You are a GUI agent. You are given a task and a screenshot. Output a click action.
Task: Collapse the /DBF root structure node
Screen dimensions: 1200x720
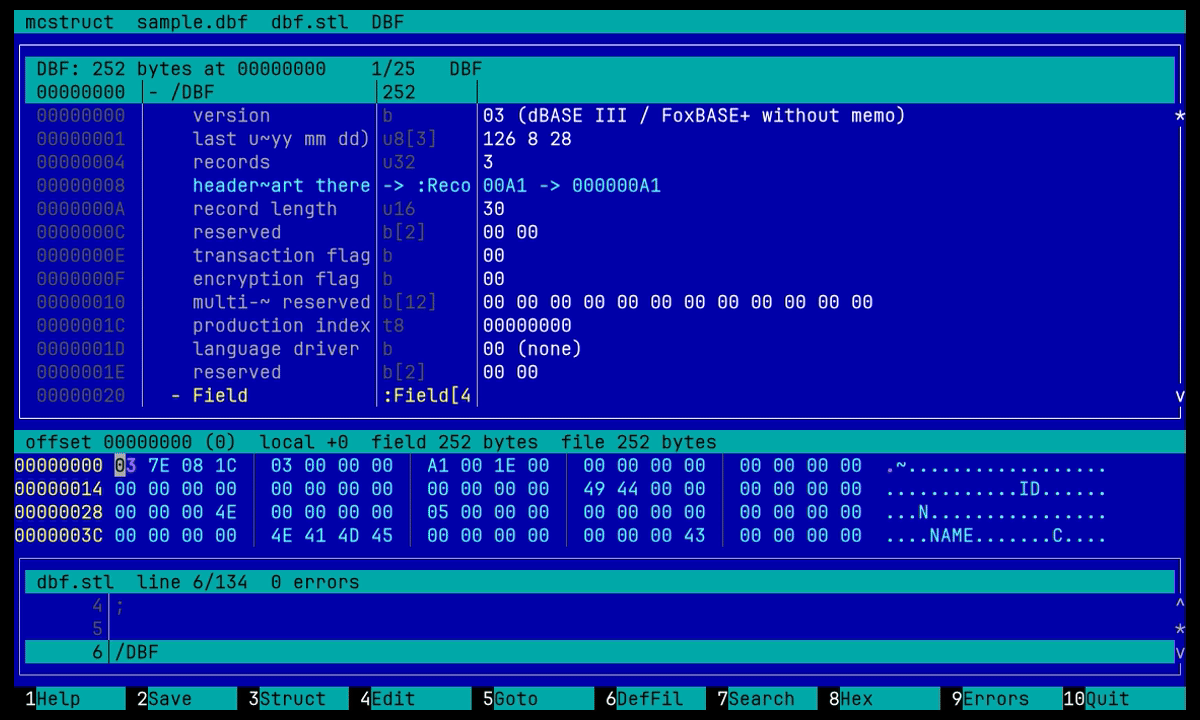[153, 92]
